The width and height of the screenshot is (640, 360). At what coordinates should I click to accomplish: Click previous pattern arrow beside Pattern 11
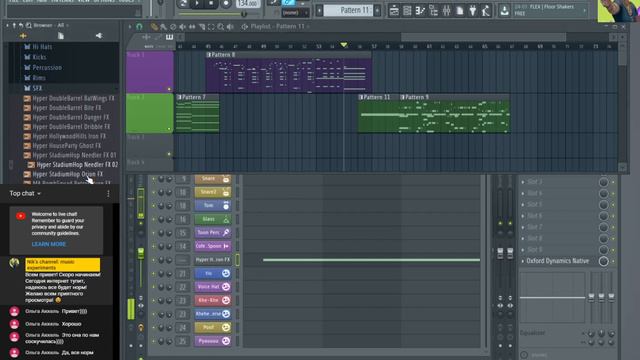320,11
